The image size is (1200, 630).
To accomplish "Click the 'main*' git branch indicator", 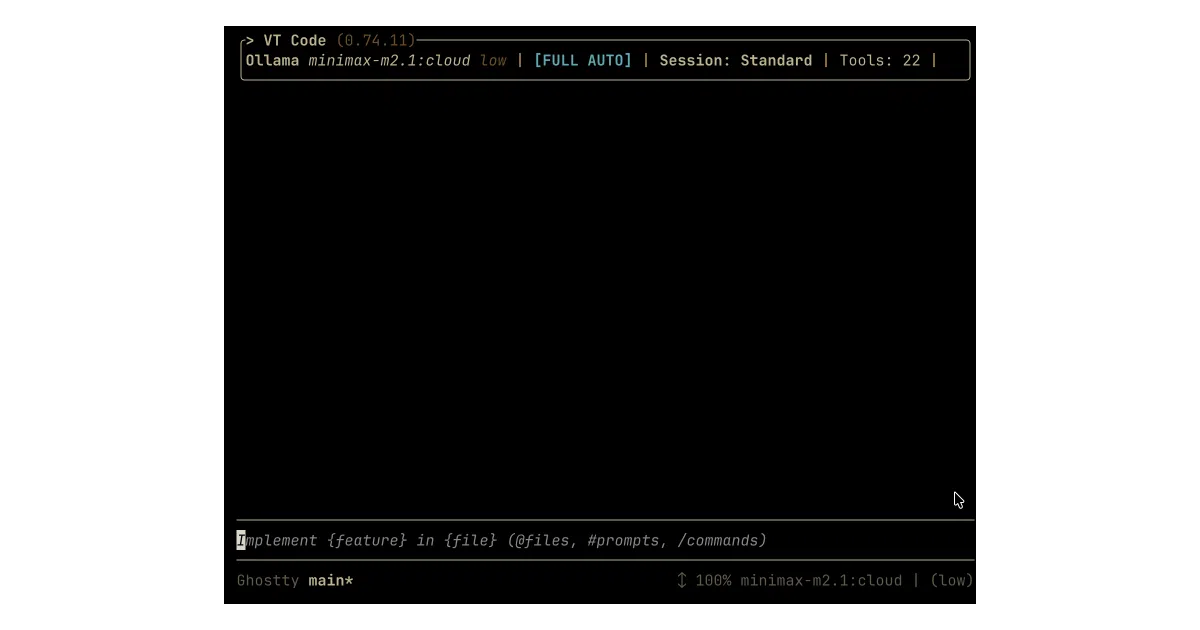I will pyautogui.click(x=331, y=581).
